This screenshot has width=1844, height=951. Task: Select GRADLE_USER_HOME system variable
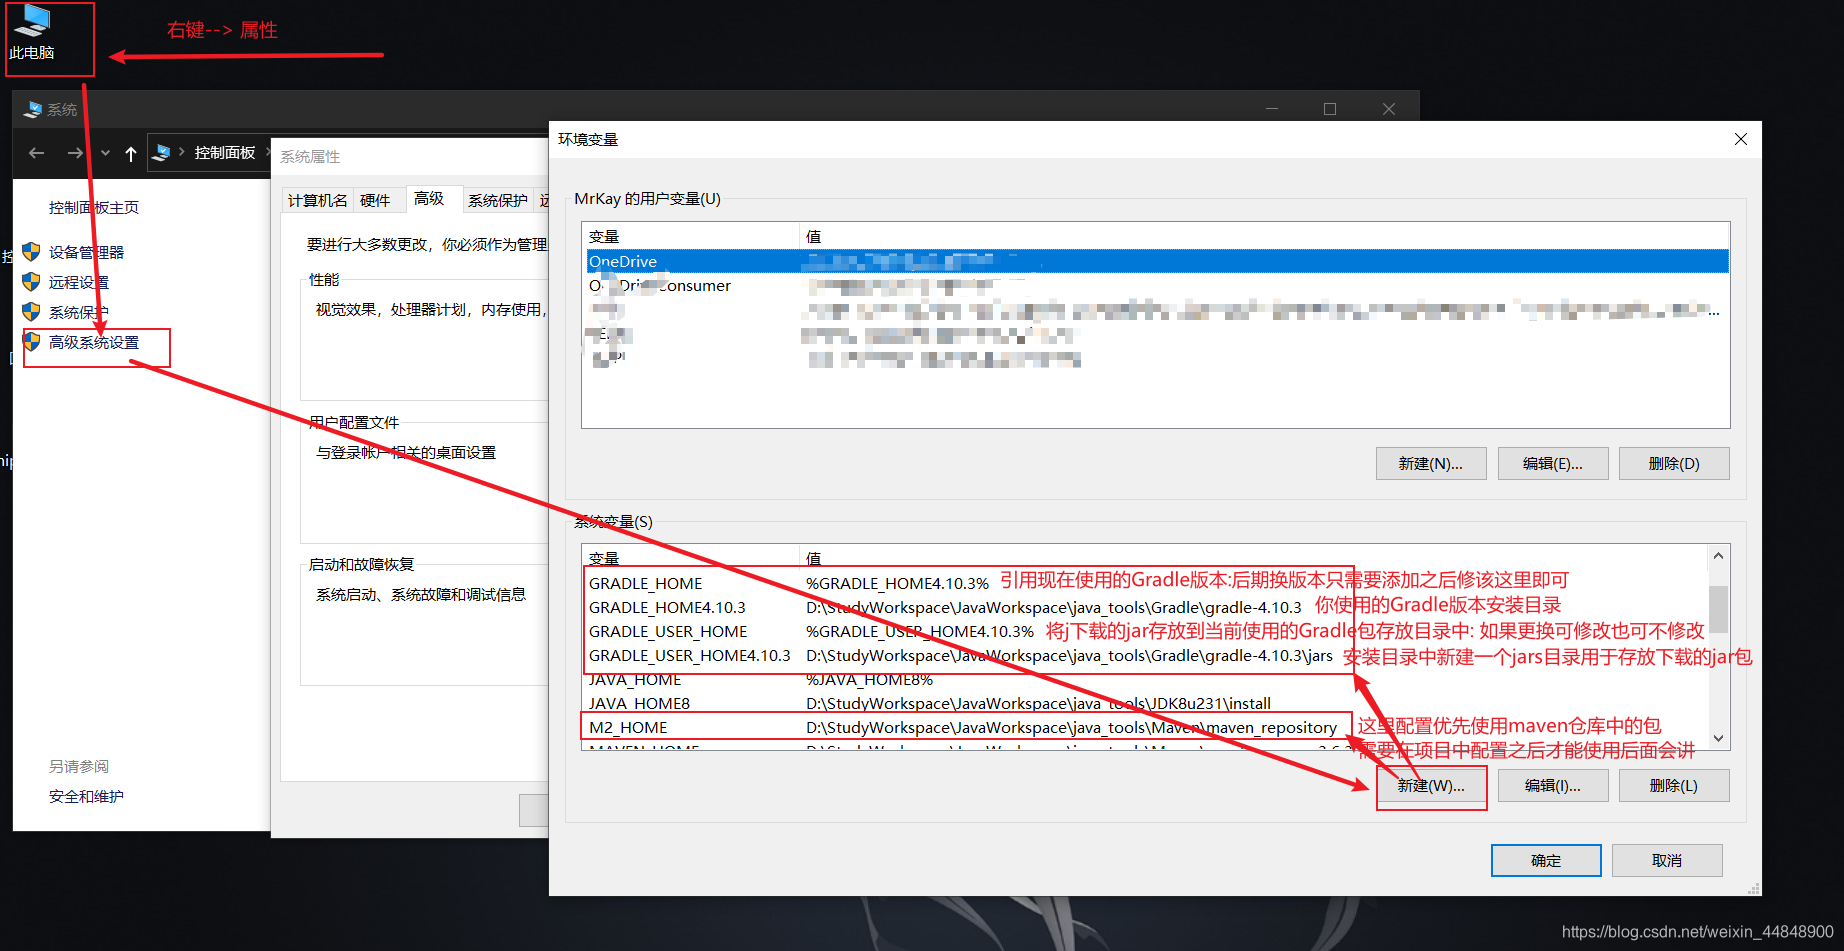click(x=1146, y=631)
